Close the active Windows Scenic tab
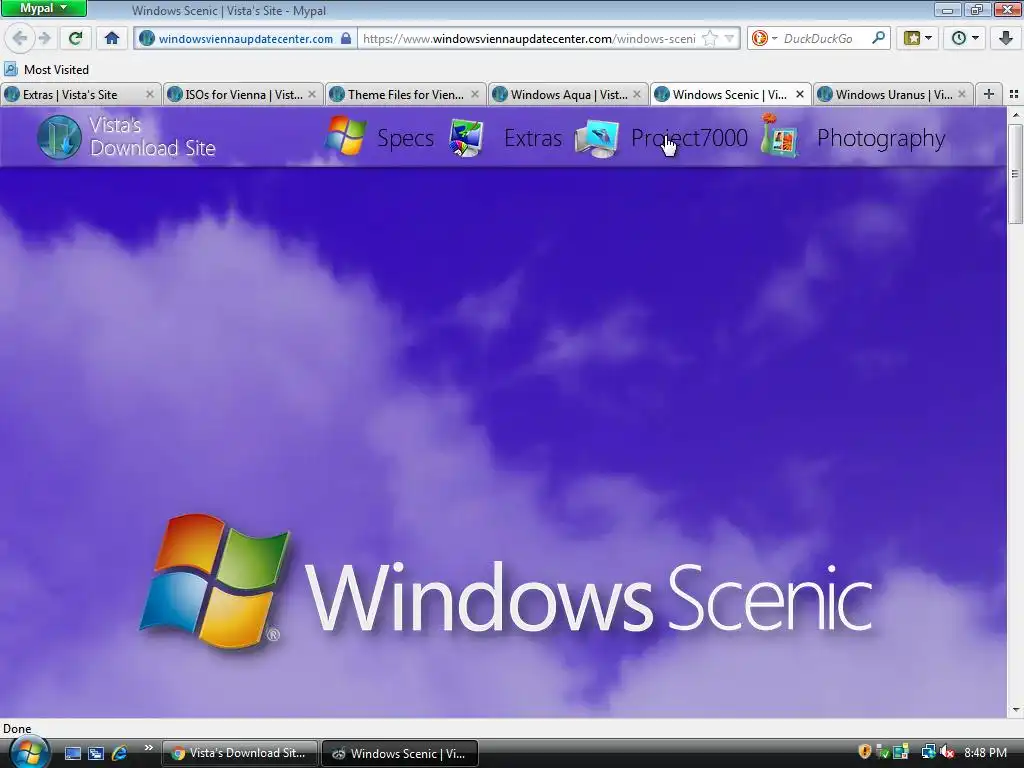The width and height of the screenshot is (1024, 768). [799, 95]
